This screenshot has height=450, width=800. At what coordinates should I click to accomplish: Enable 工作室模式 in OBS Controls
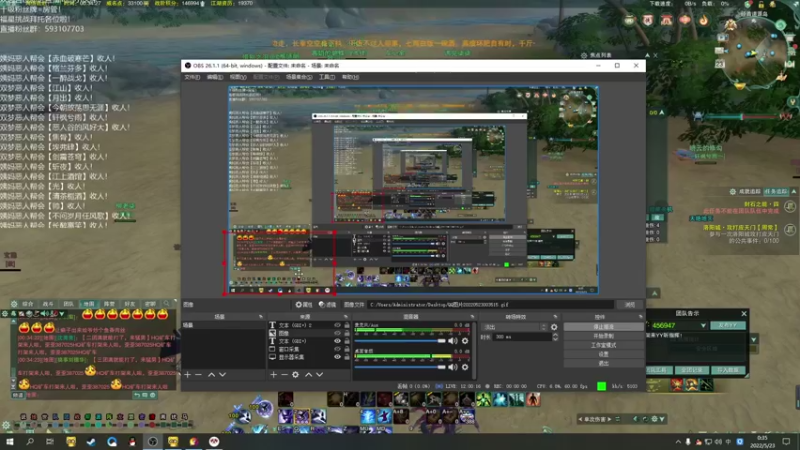[604, 345]
